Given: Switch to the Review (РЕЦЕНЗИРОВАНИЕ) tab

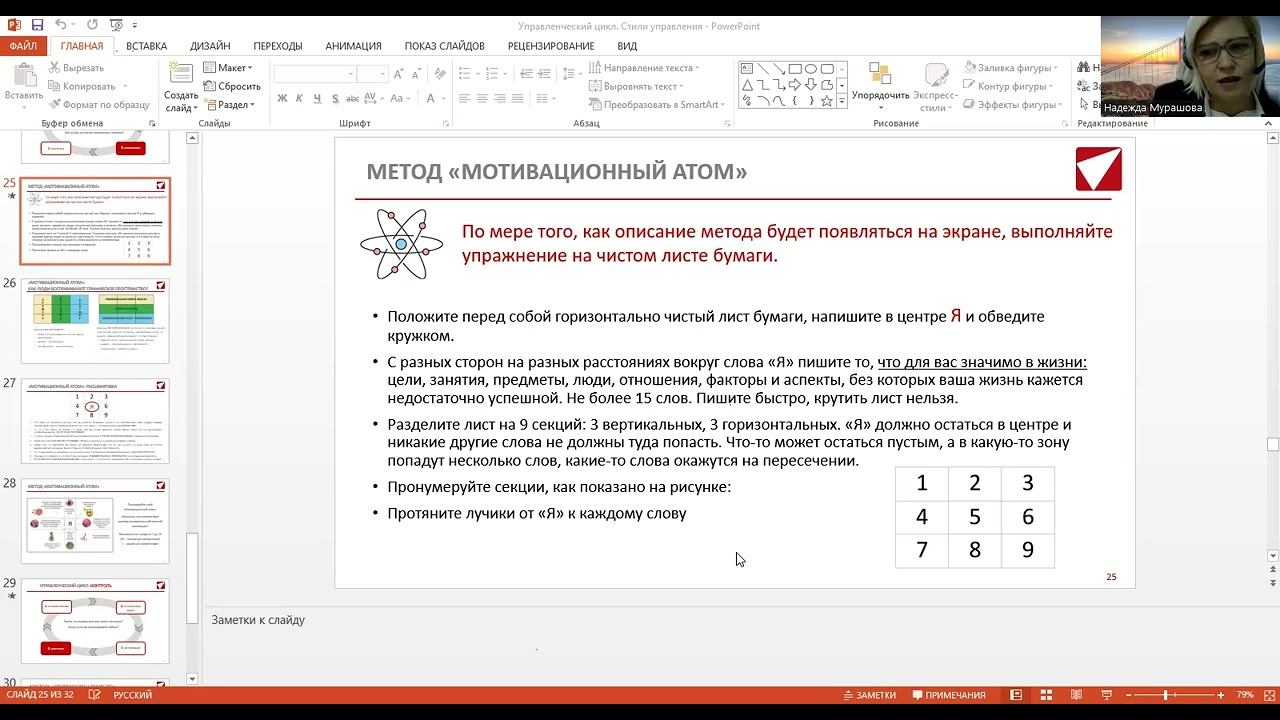Looking at the screenshot, I should (551, 46).
